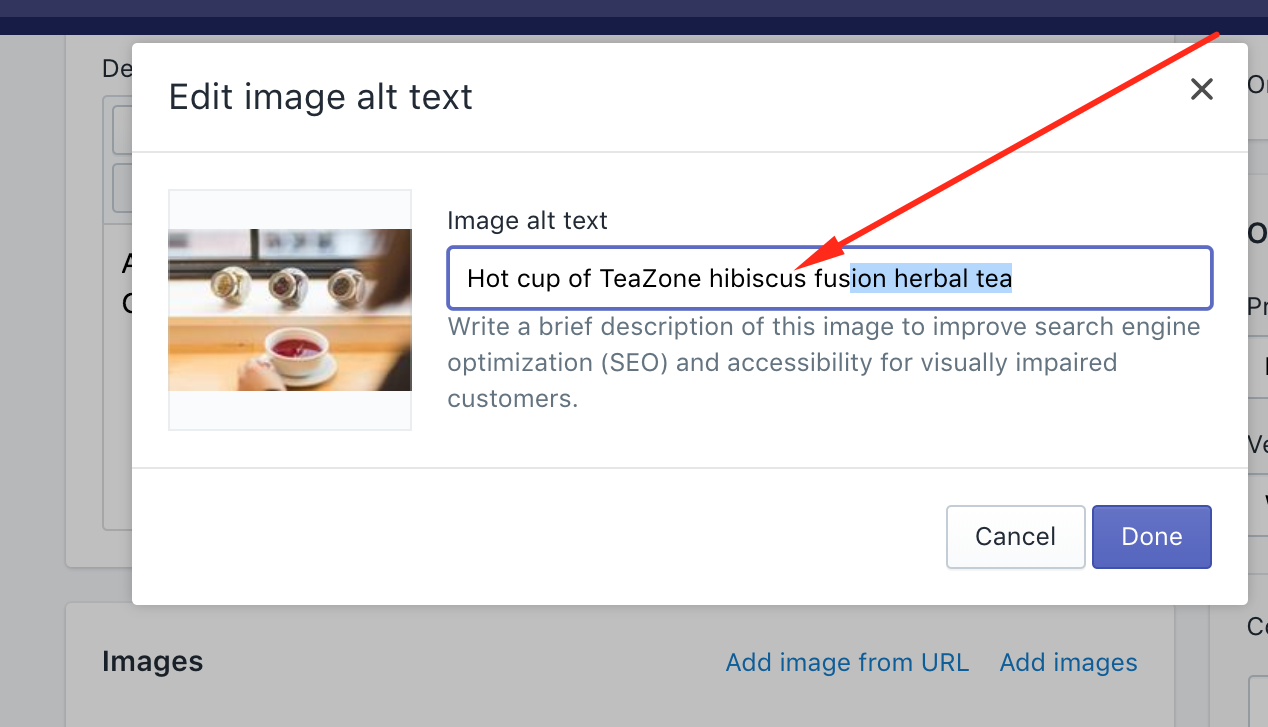Open Add image from URL
1268x727 pixels.
point(847,662)
